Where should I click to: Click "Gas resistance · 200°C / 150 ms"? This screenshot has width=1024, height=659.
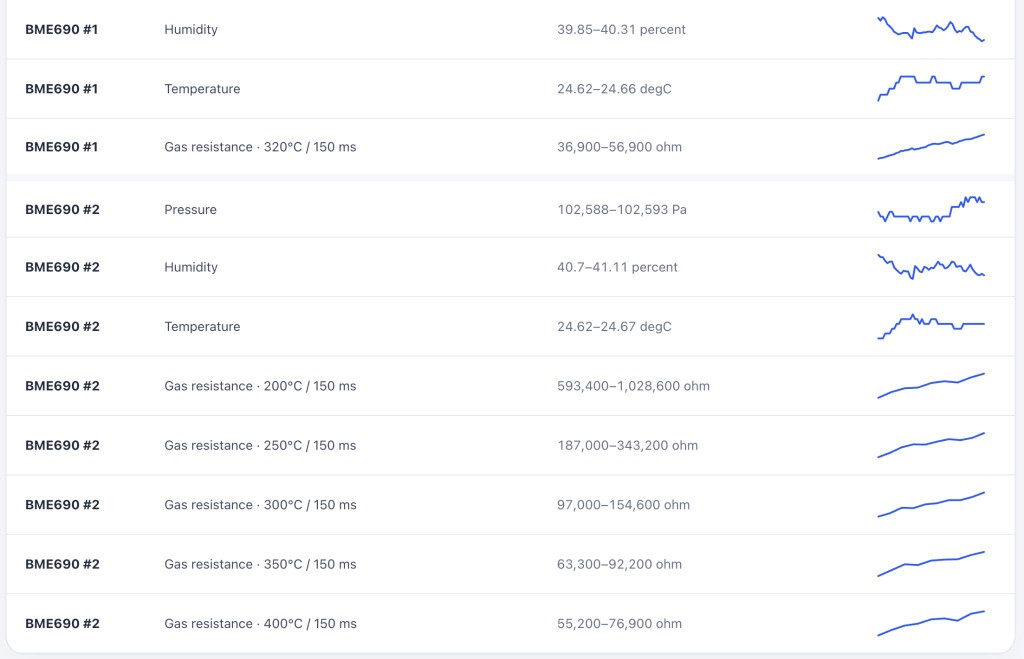260,386
